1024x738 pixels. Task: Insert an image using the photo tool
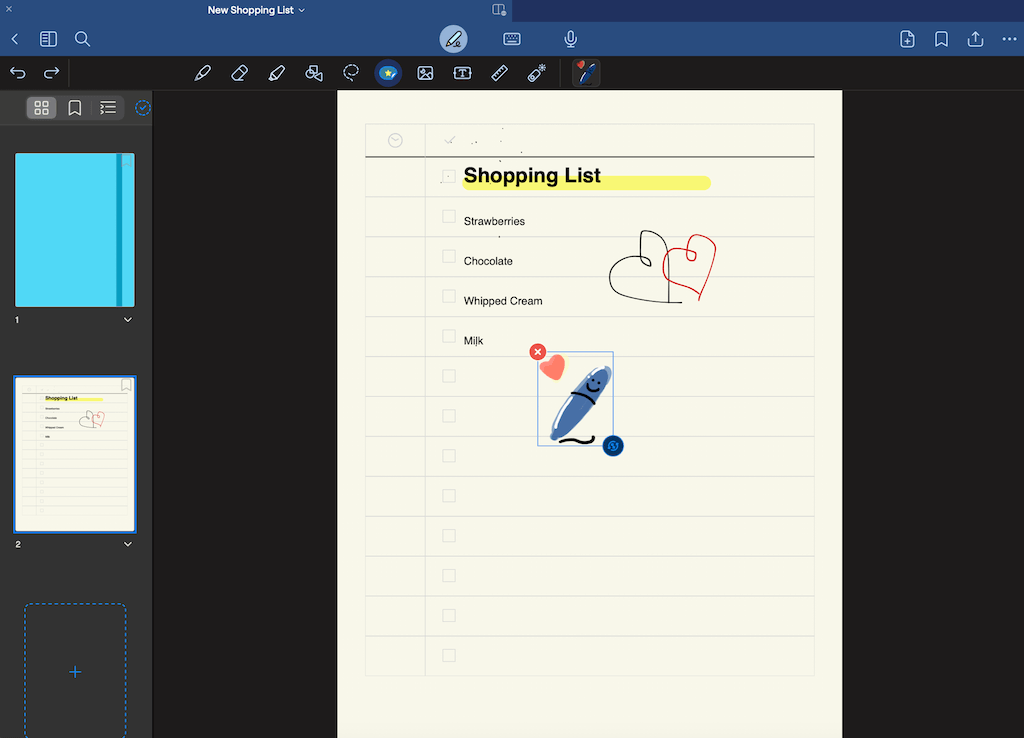point(425,72)
